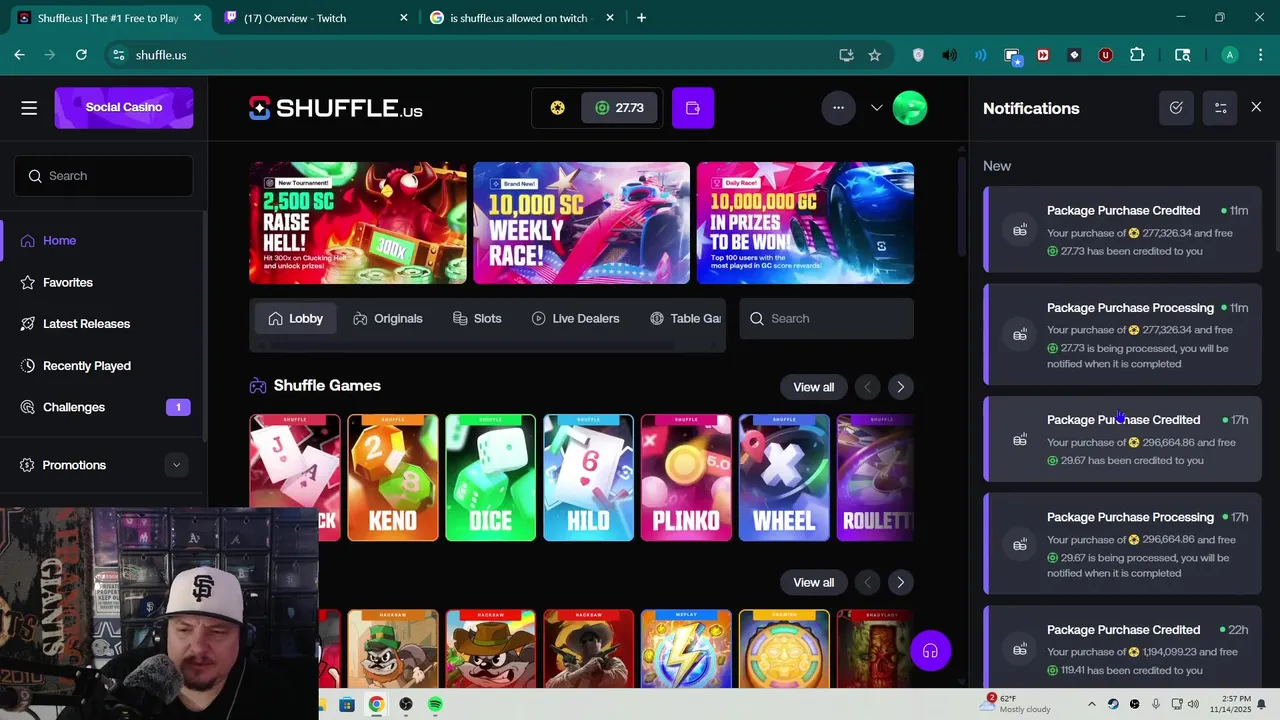Image resolution: width=1280 pixels, height=720 pixels.
Task: Open the Keno game tile
Action: pos(393,478)
